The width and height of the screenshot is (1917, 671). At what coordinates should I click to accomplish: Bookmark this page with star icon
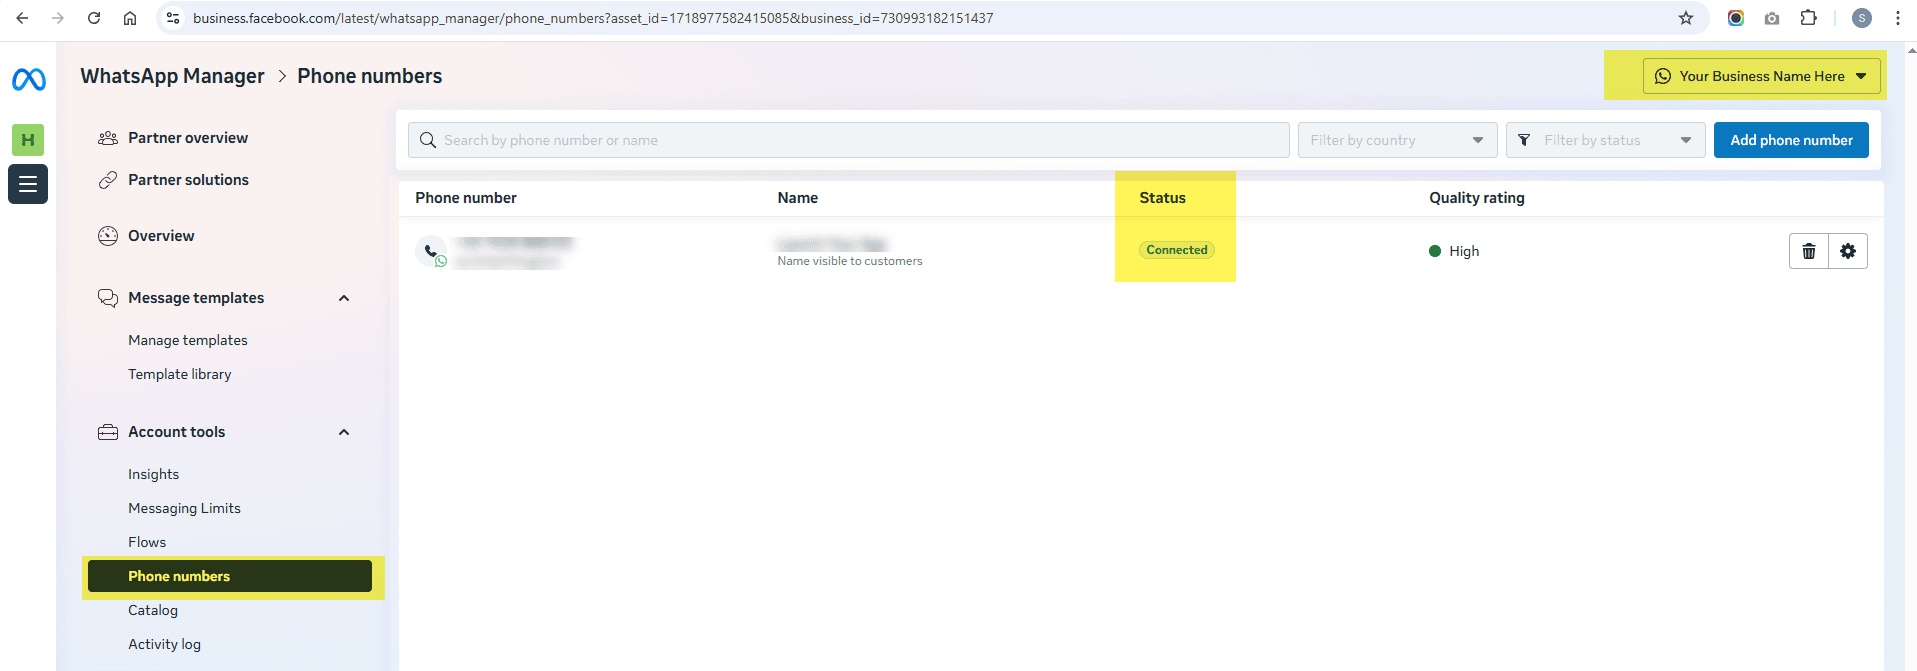coord(1686,18)
